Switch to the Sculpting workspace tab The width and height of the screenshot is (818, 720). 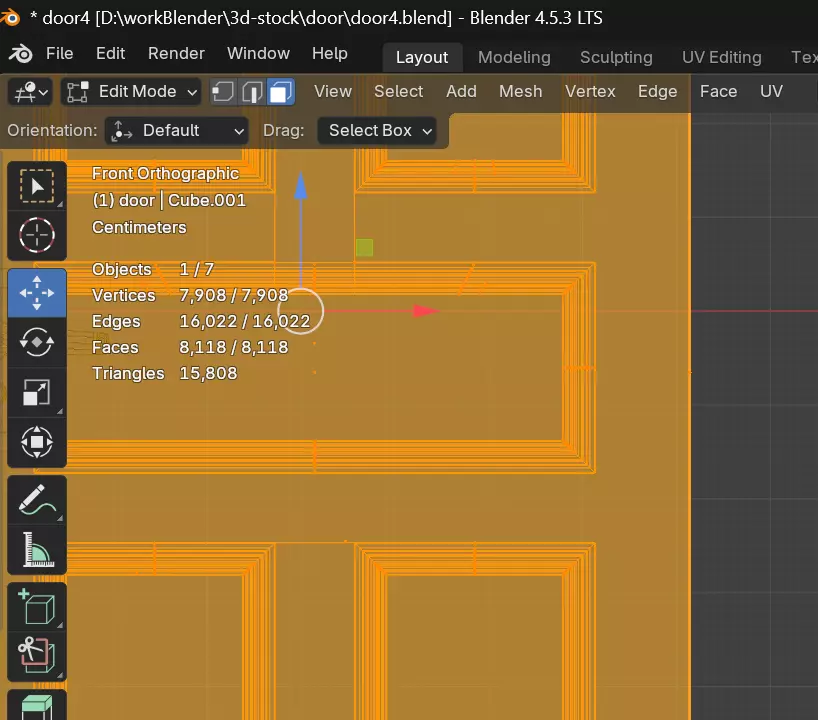tap(616, 57)
